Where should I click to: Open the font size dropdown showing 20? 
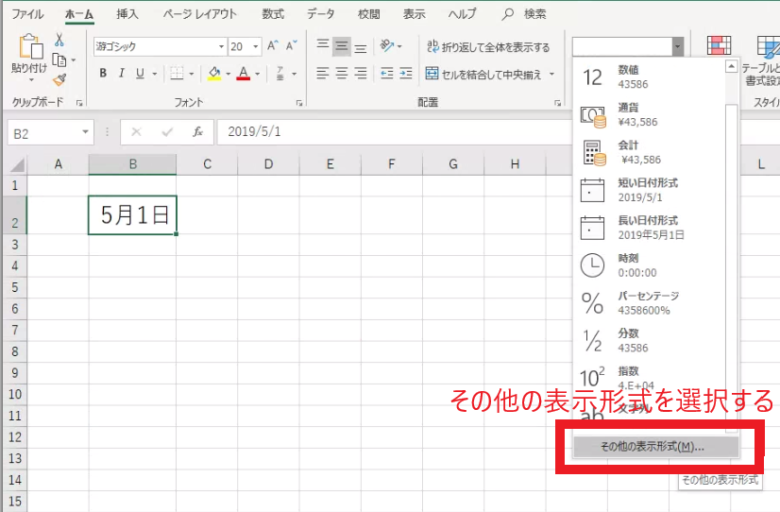[x=256, y=47]
